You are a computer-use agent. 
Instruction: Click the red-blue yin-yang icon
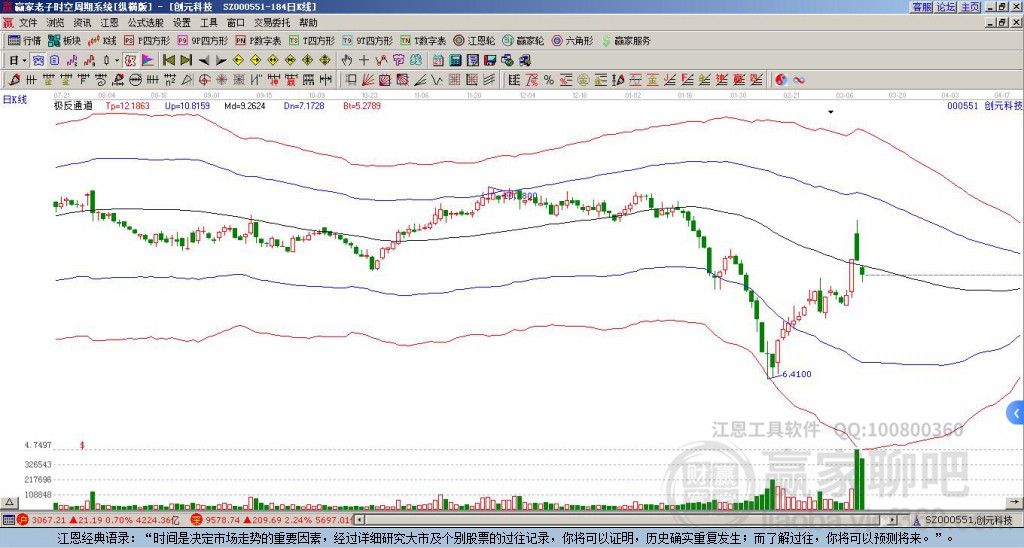click(x=781, y=80)
